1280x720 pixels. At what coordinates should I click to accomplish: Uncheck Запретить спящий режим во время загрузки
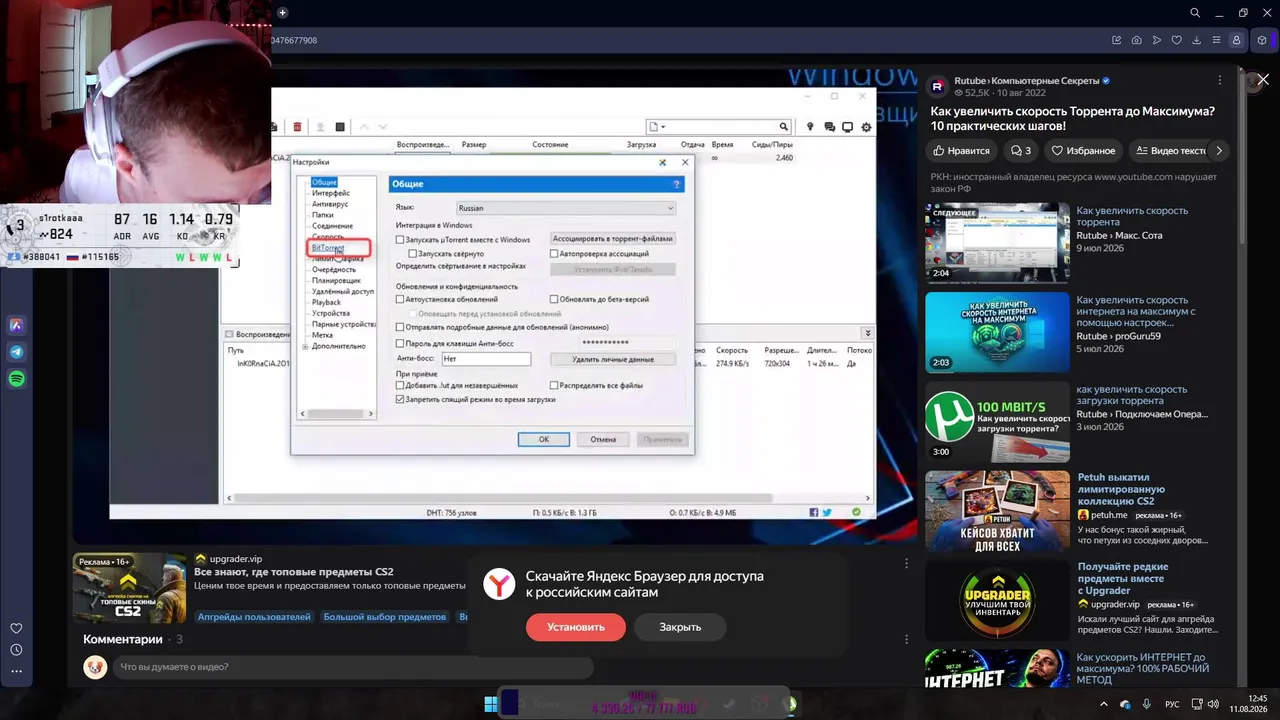(400, 399)
